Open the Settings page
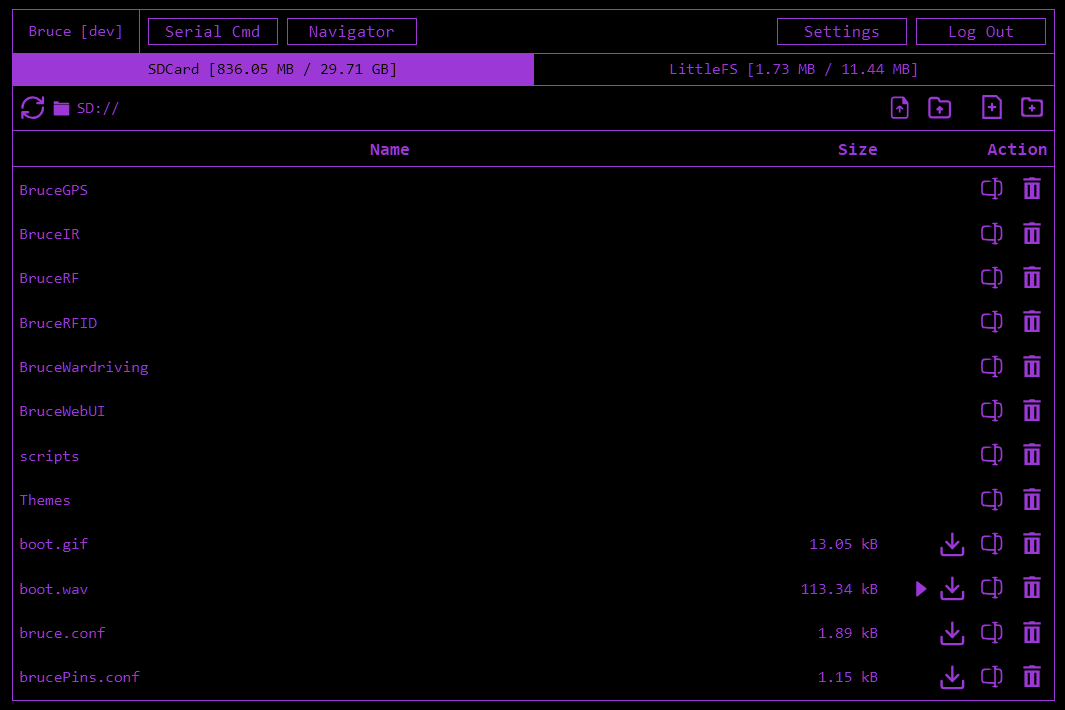The image size is (1065, 710). [841, 32]
